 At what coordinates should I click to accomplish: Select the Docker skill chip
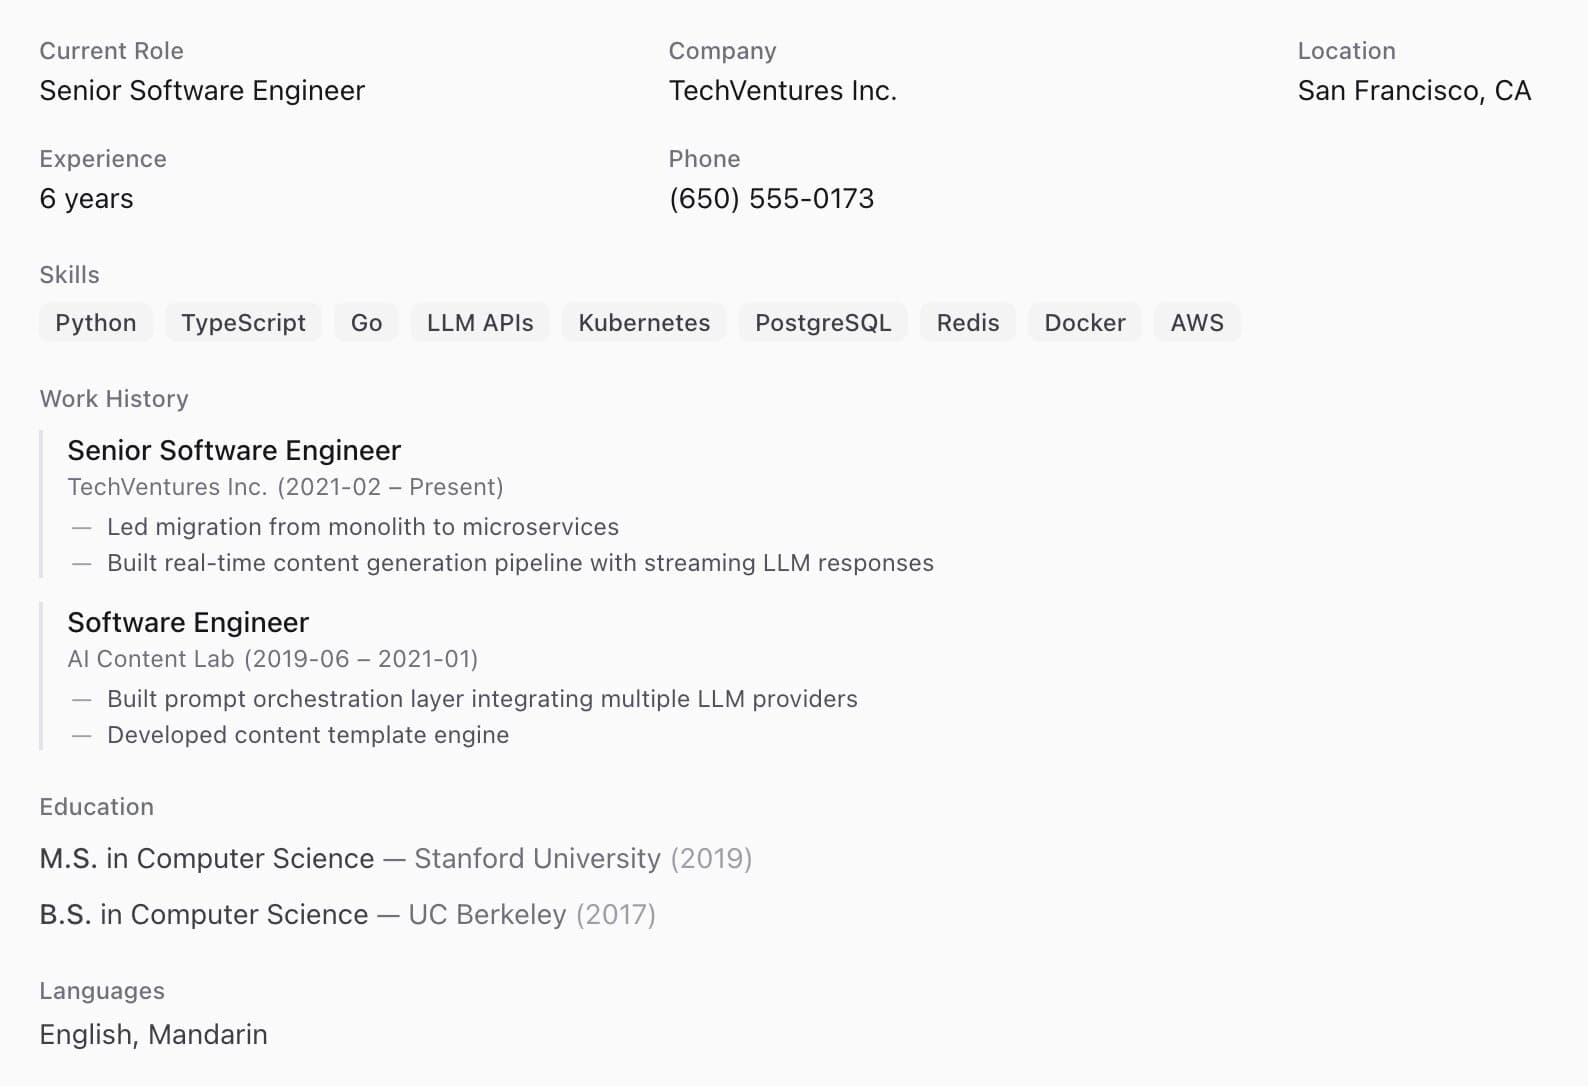[1085, 323]
